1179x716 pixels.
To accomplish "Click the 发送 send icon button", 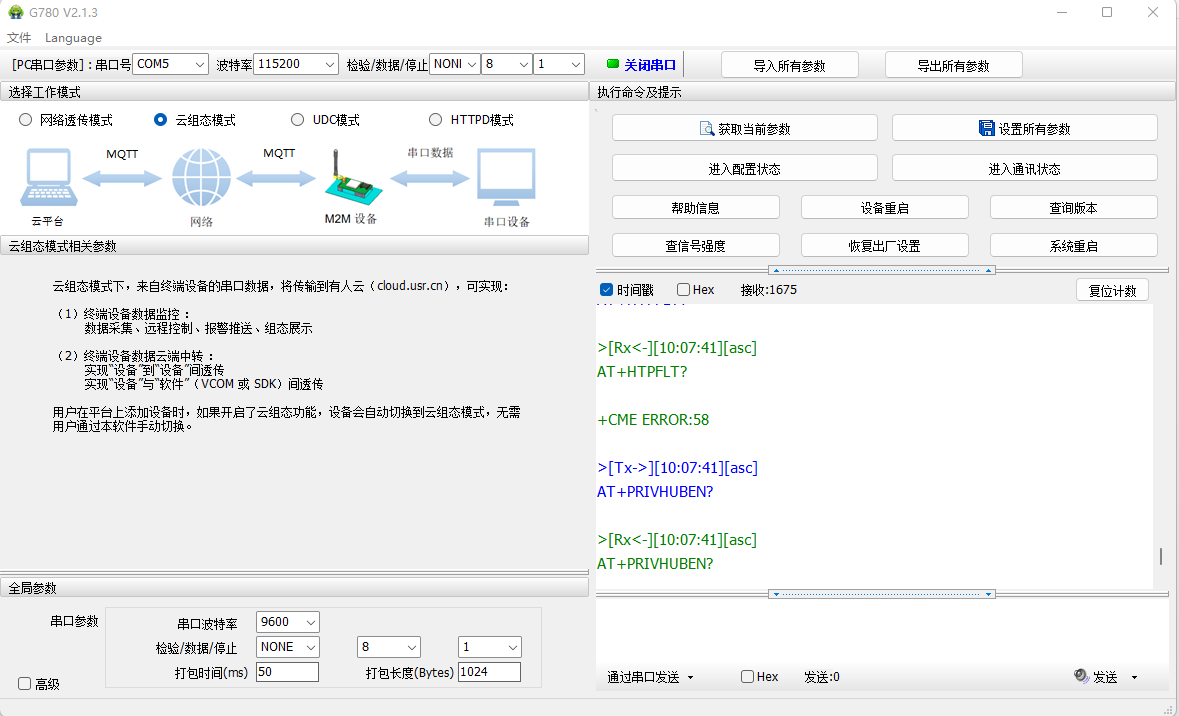I will point(1095,677).
